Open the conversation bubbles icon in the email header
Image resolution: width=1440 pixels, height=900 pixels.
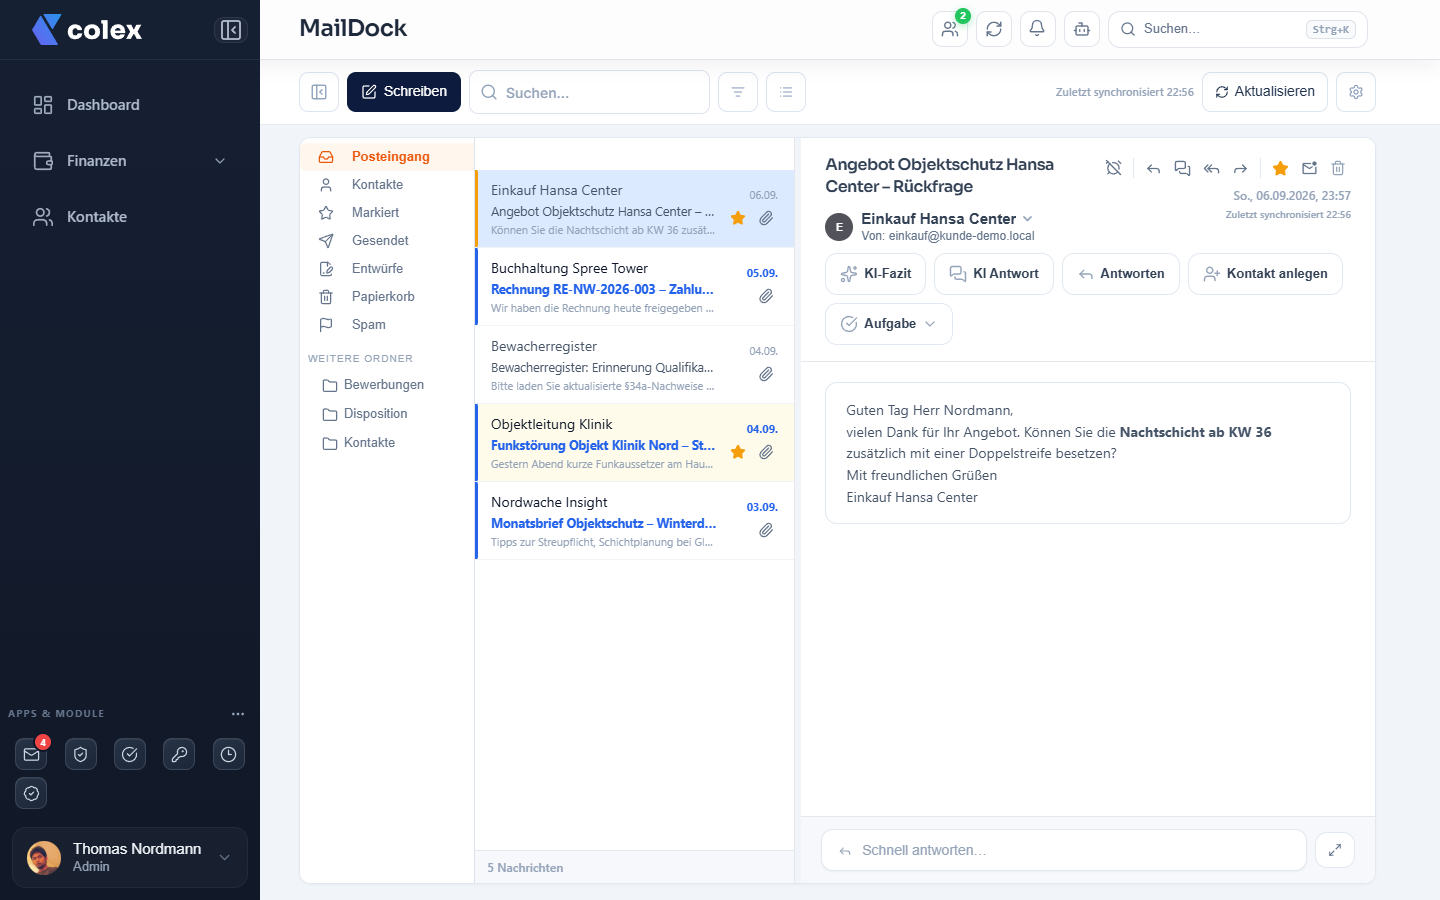[x=1182, y=168]
